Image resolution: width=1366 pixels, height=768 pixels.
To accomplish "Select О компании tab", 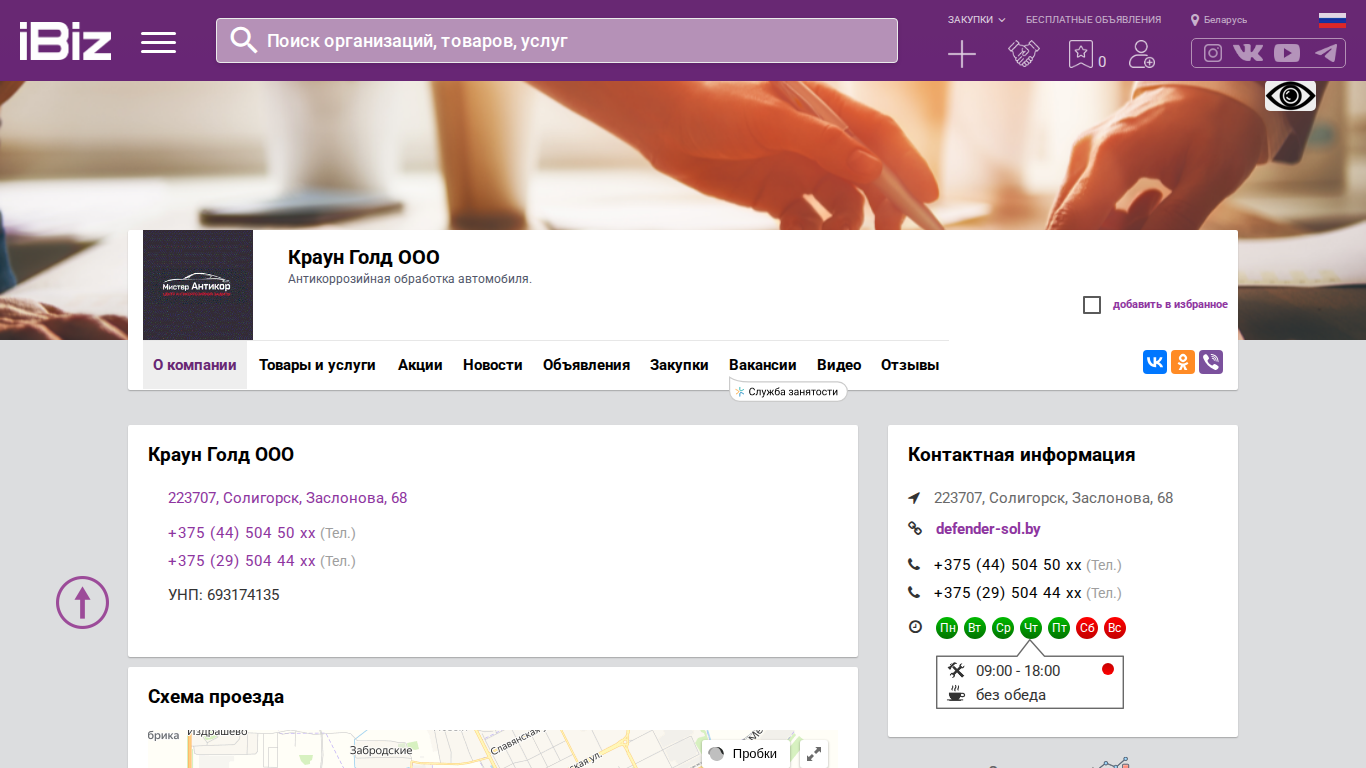I will point(195,365).
